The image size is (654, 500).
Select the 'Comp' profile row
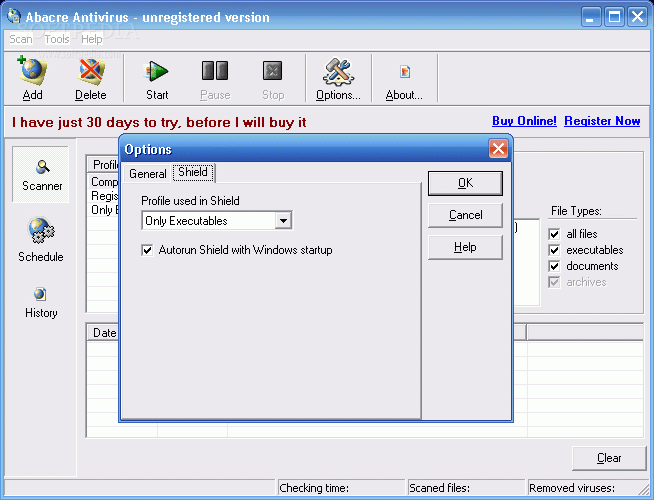tap(104, 182)
